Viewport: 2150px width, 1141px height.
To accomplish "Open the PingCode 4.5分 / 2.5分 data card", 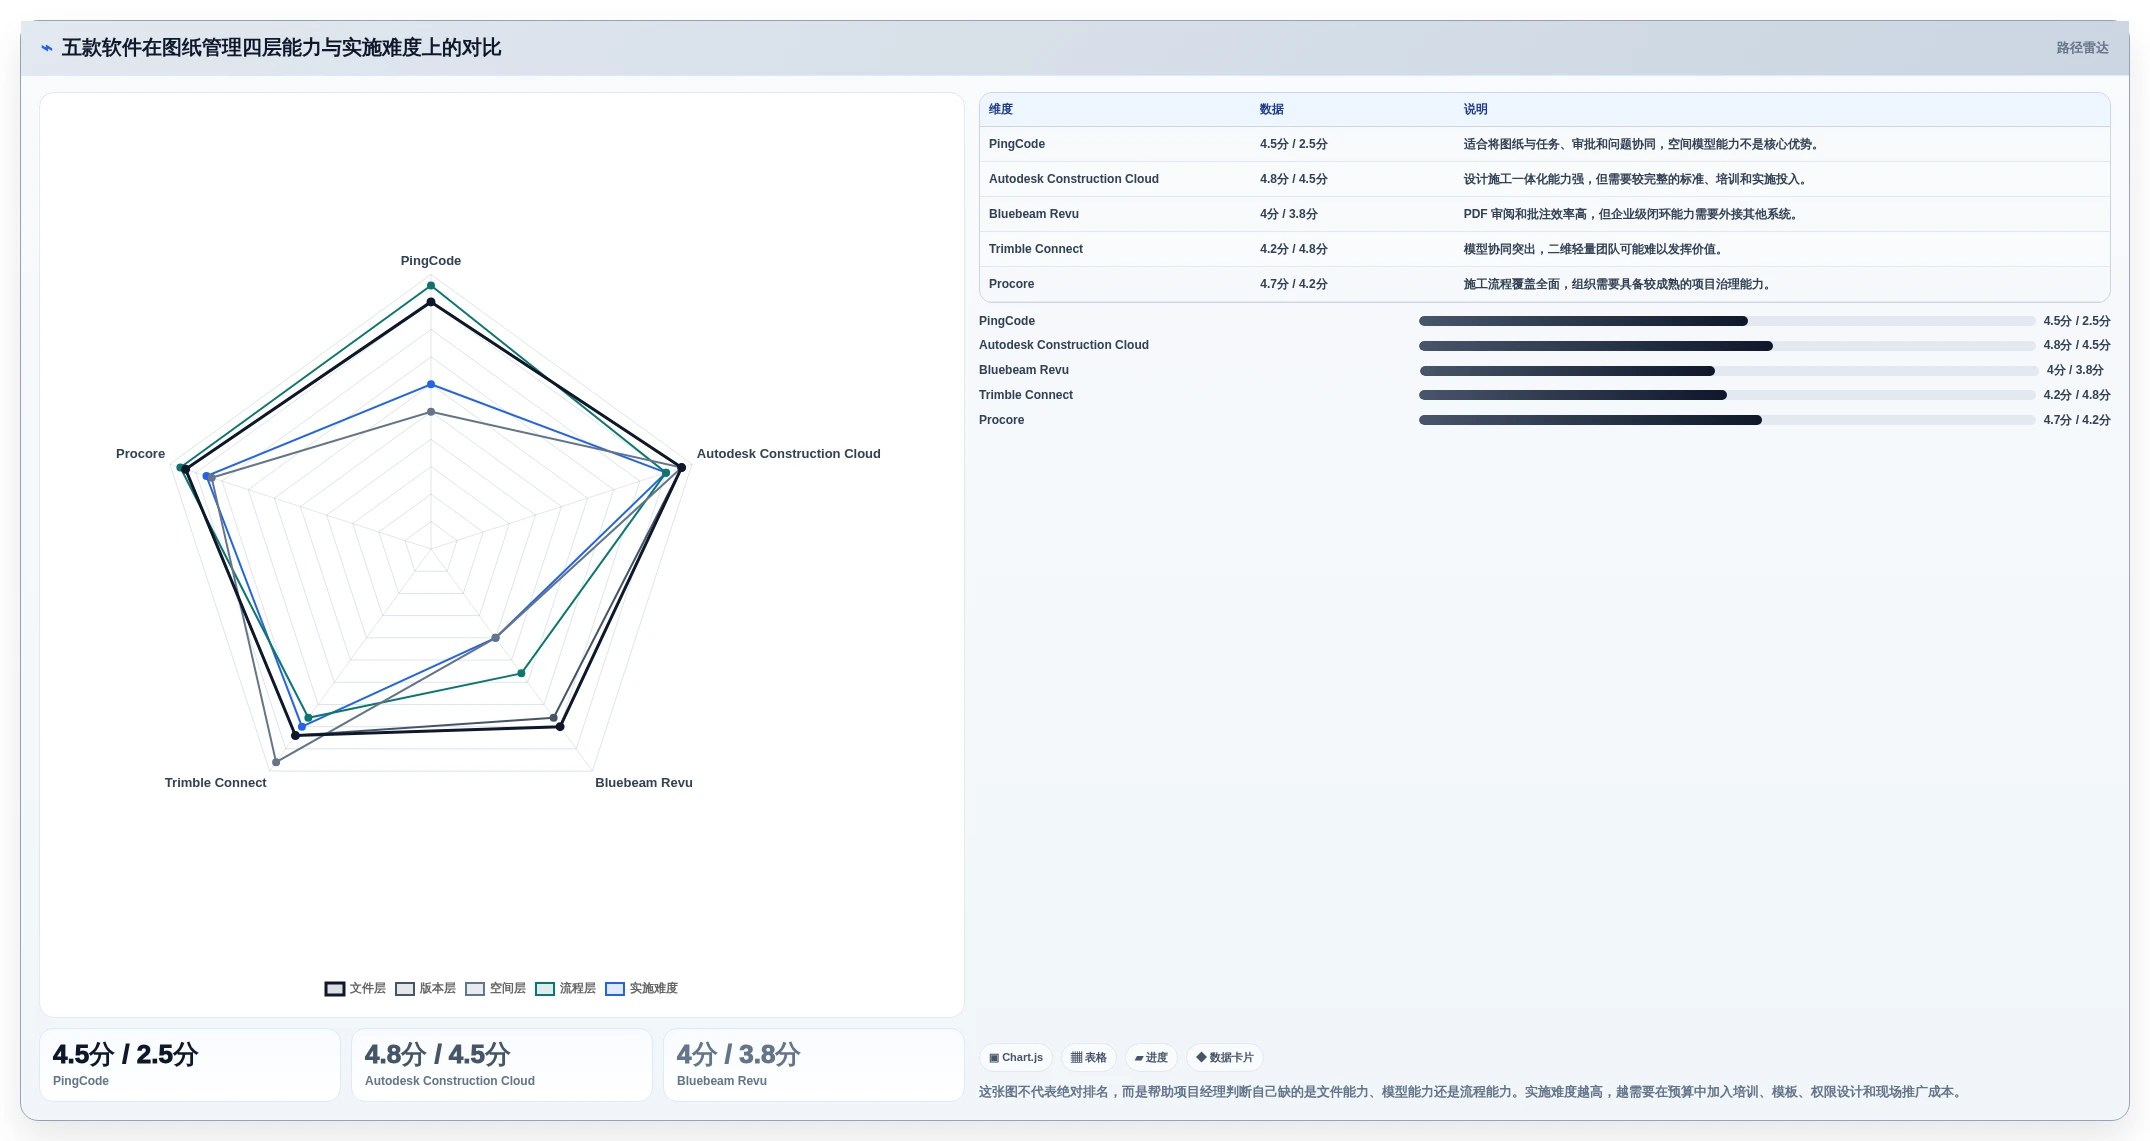I will pyautogui.click(x=190, y=1065).
